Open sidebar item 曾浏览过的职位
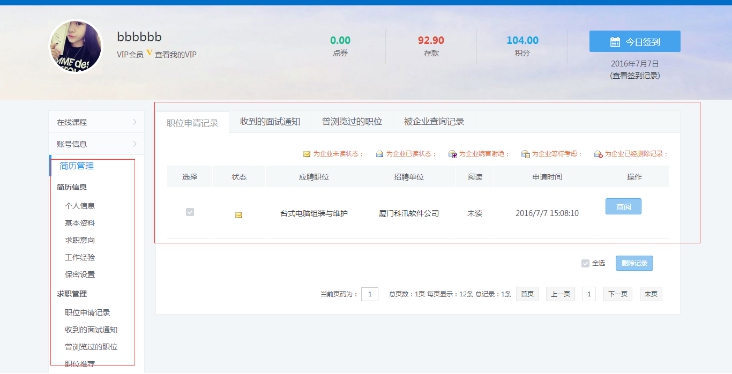 [x=91, y=347]
